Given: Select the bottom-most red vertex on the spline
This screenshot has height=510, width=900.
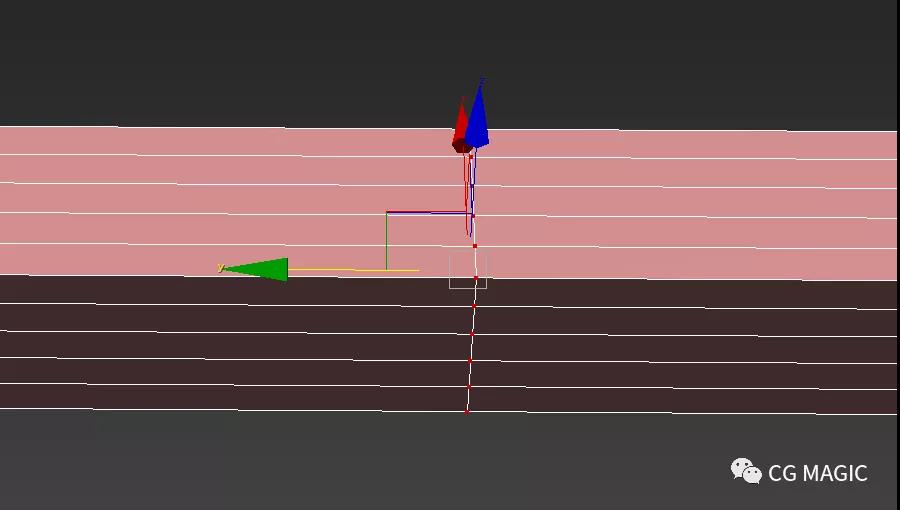Looking at the screenshot, I should point(467,410).
